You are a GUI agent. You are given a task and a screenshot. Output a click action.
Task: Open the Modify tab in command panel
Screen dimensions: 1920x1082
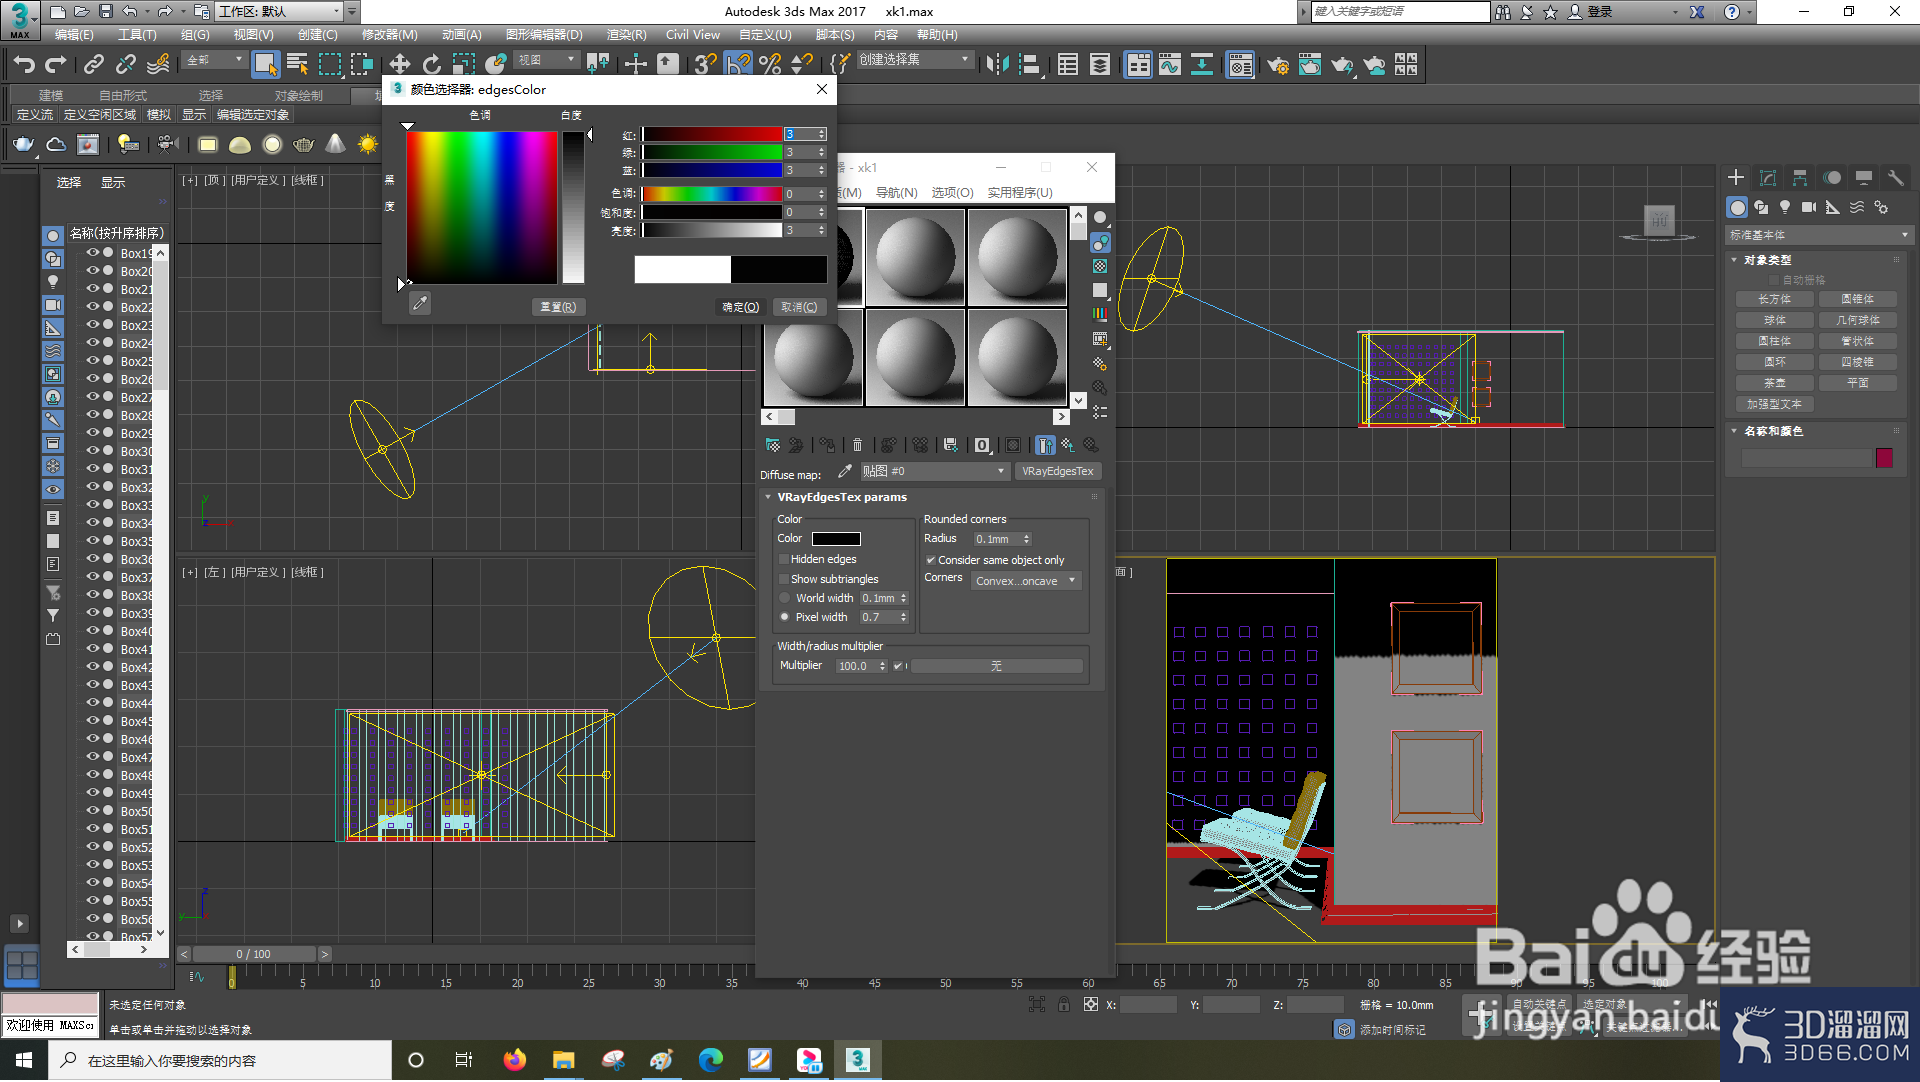pos(1768,178)
